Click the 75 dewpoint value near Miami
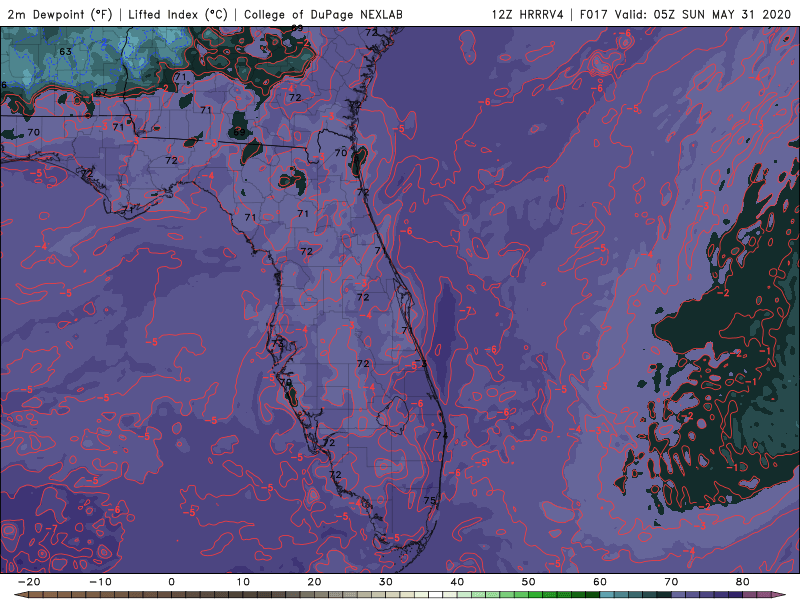 pos(430,501)
